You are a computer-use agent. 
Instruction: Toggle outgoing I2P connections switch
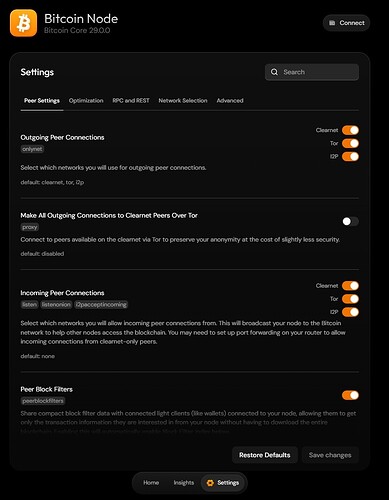click(350, 156)
